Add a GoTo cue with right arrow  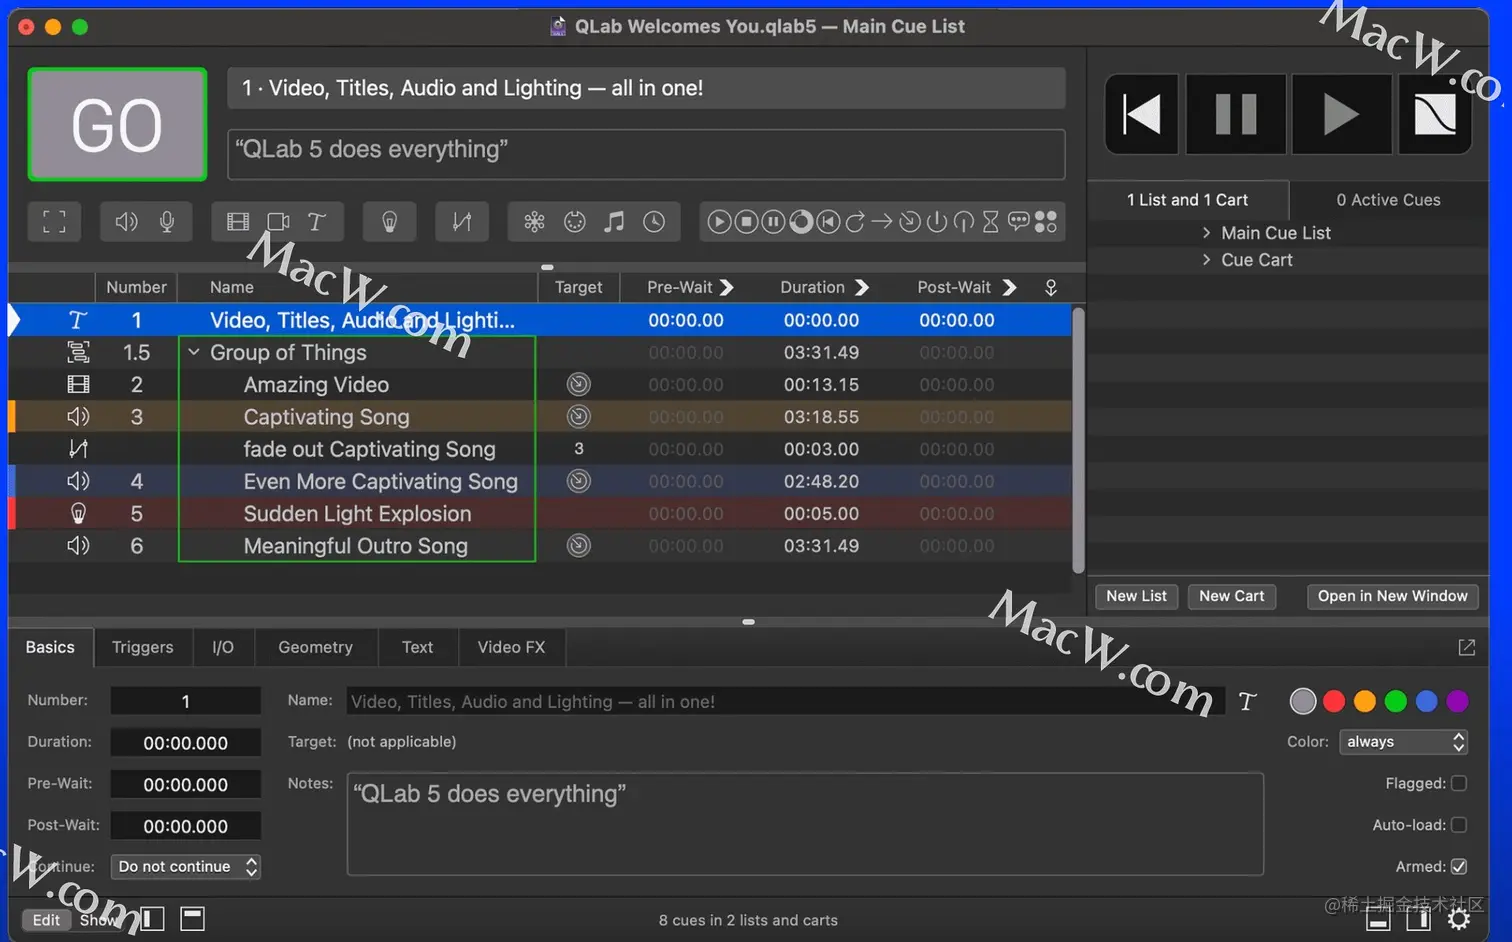[x=882, y=222]
